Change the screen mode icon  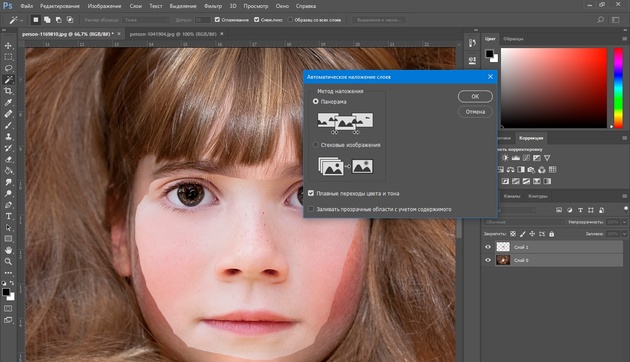(8, 320)
